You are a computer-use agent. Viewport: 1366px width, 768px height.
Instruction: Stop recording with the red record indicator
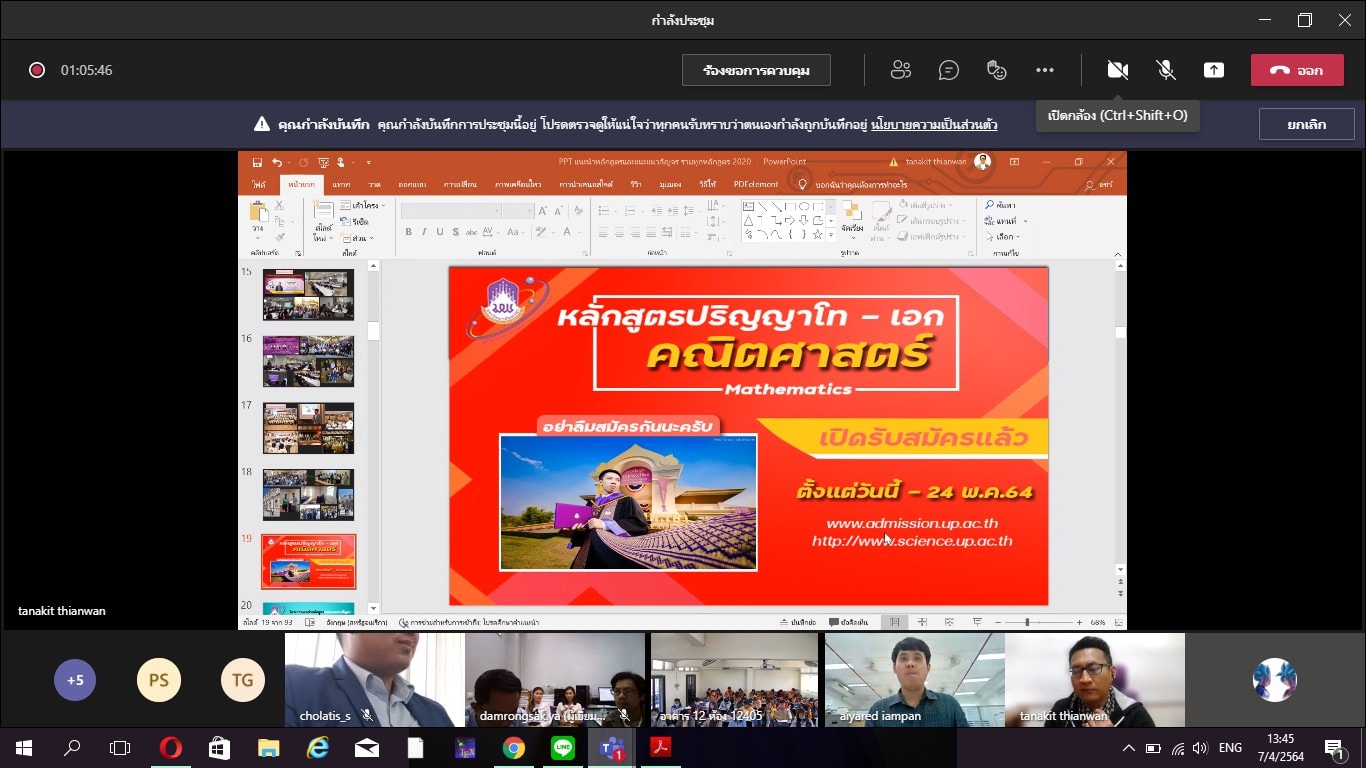click(x=37, y=70)
